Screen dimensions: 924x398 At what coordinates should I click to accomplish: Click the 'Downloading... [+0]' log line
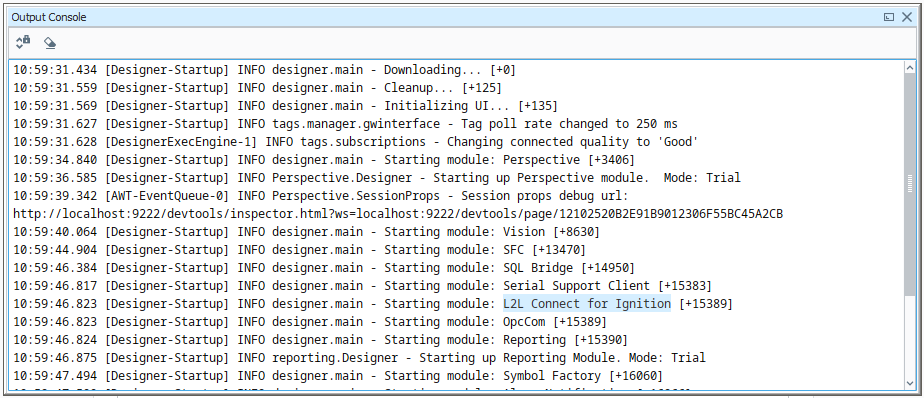[x=264, y=70]
